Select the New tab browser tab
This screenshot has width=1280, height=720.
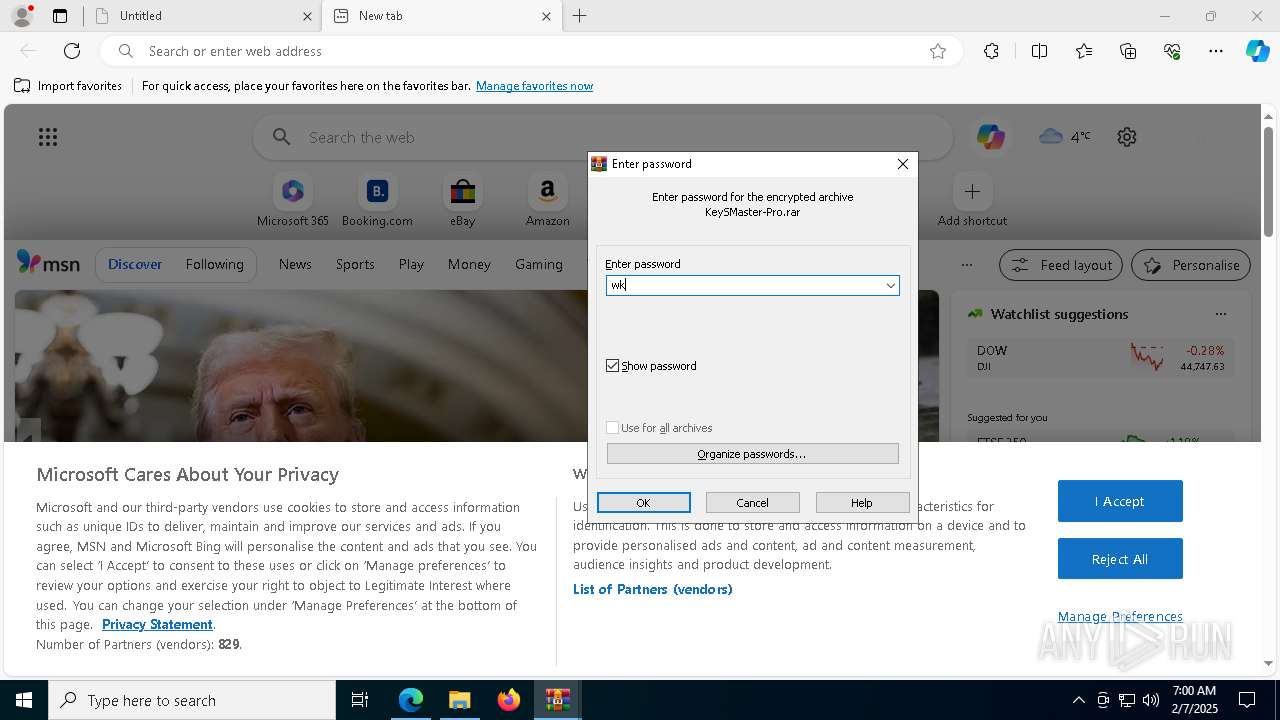coord(440,16)
